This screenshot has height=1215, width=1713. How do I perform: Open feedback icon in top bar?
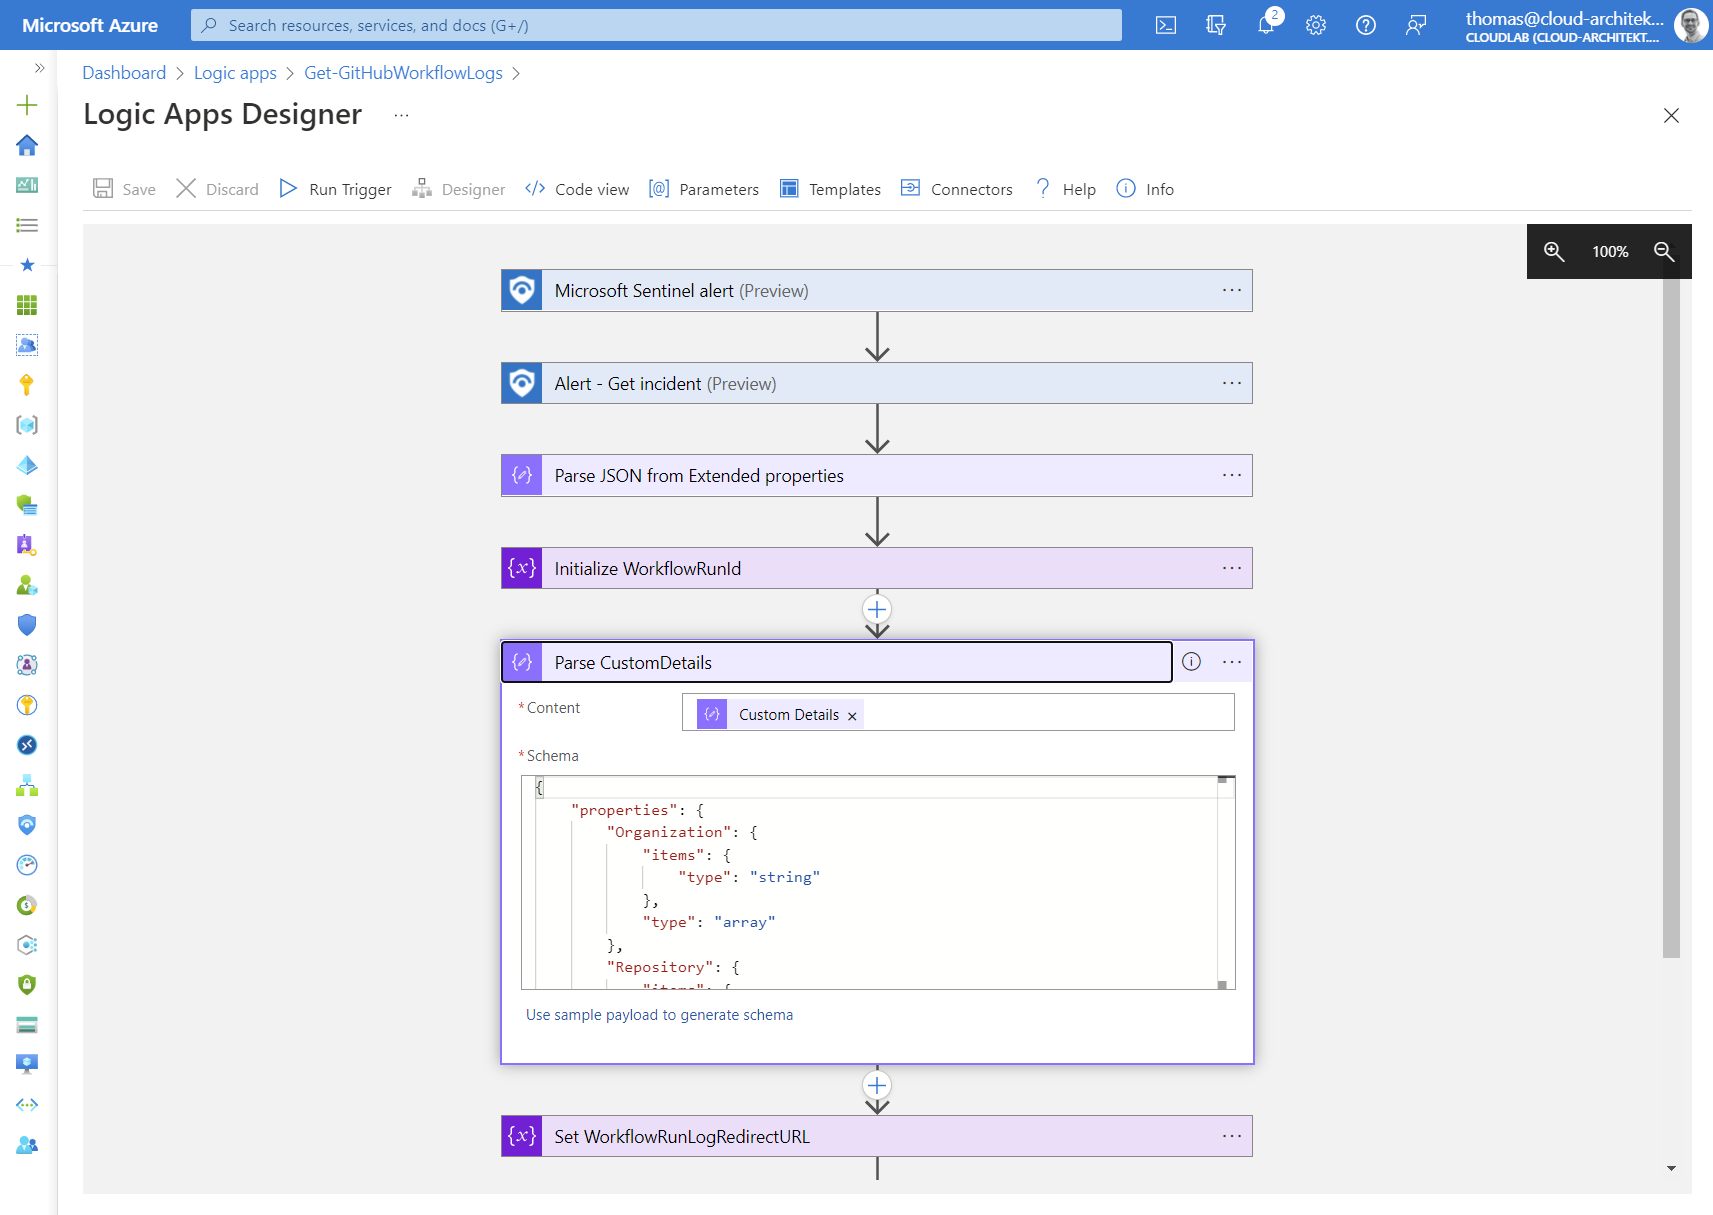pos(1416,25)
